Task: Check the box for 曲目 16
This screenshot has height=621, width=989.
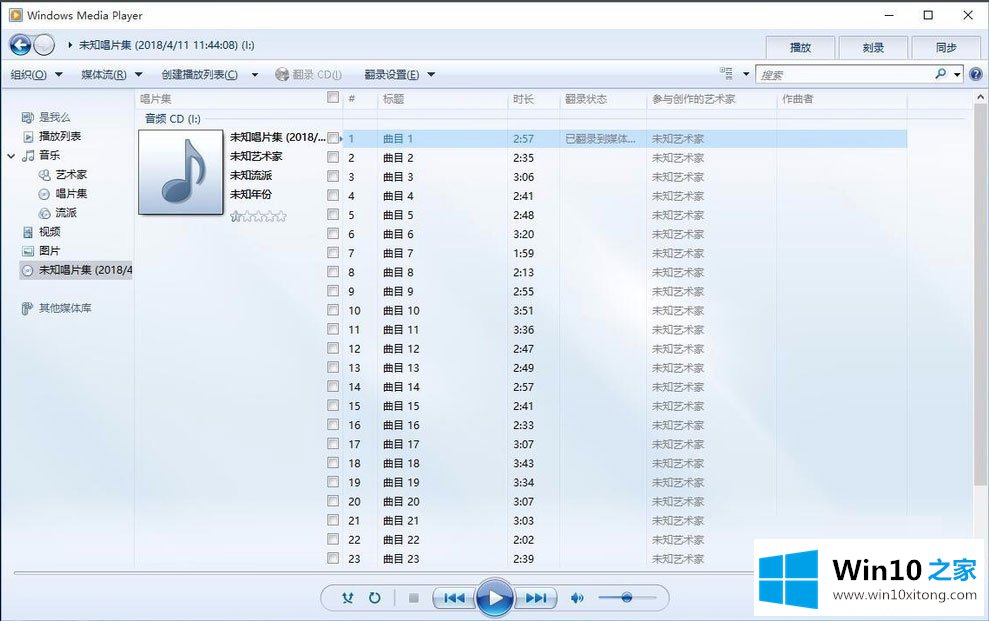Action: coord(333,424)
